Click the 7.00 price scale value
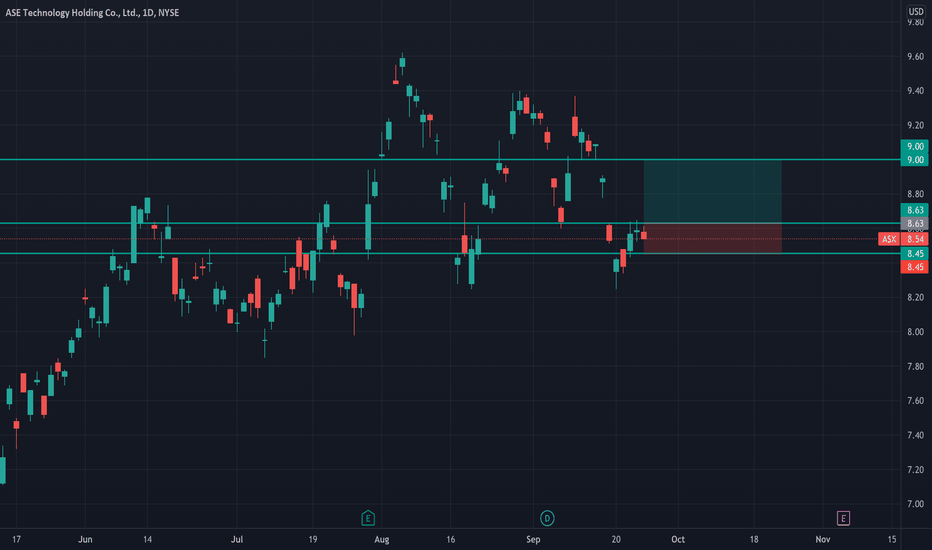Image resolution: width=932 pixels, height=550 pixels. pos(915,504)
